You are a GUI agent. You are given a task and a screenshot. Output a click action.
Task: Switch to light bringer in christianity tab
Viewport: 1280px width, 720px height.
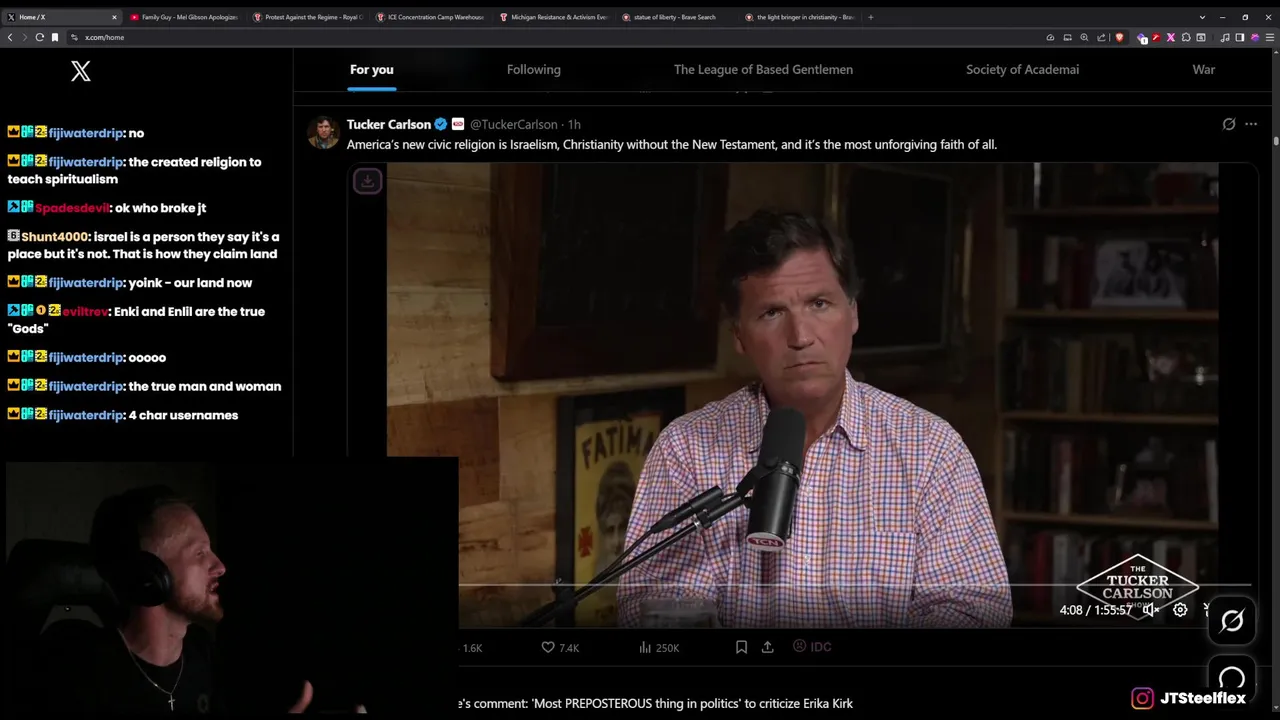pos(800,17)
